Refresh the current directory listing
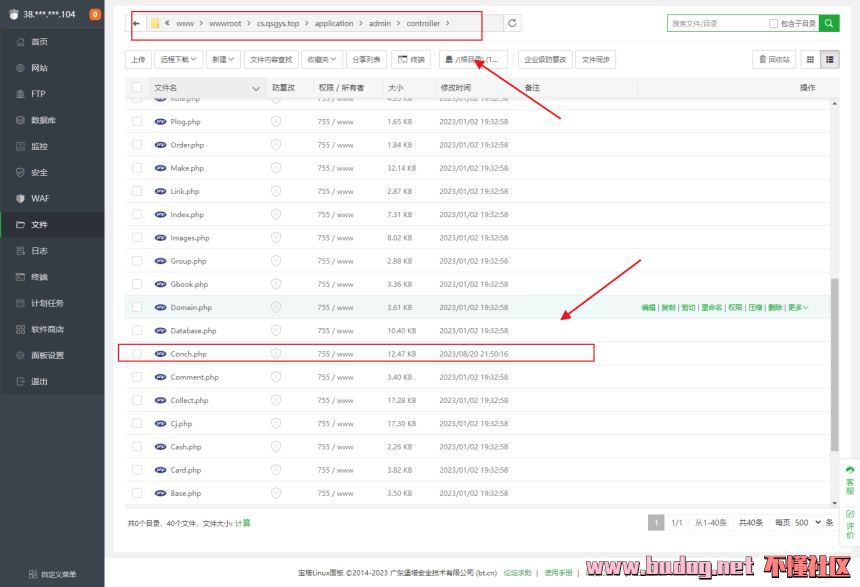Viewport: 860px width, 587px height. (513, 23)
